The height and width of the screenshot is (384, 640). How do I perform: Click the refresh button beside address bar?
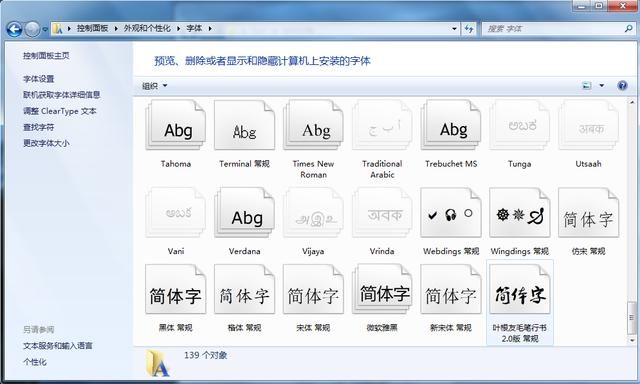tap(469, 29)
